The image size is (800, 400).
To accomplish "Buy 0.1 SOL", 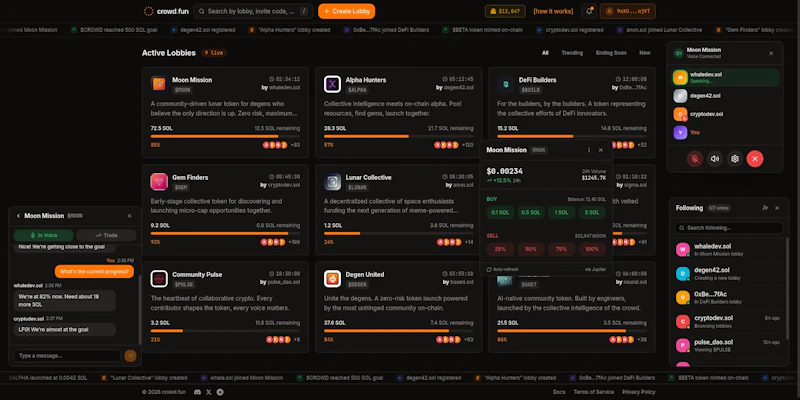I will [x=500, y=213].
